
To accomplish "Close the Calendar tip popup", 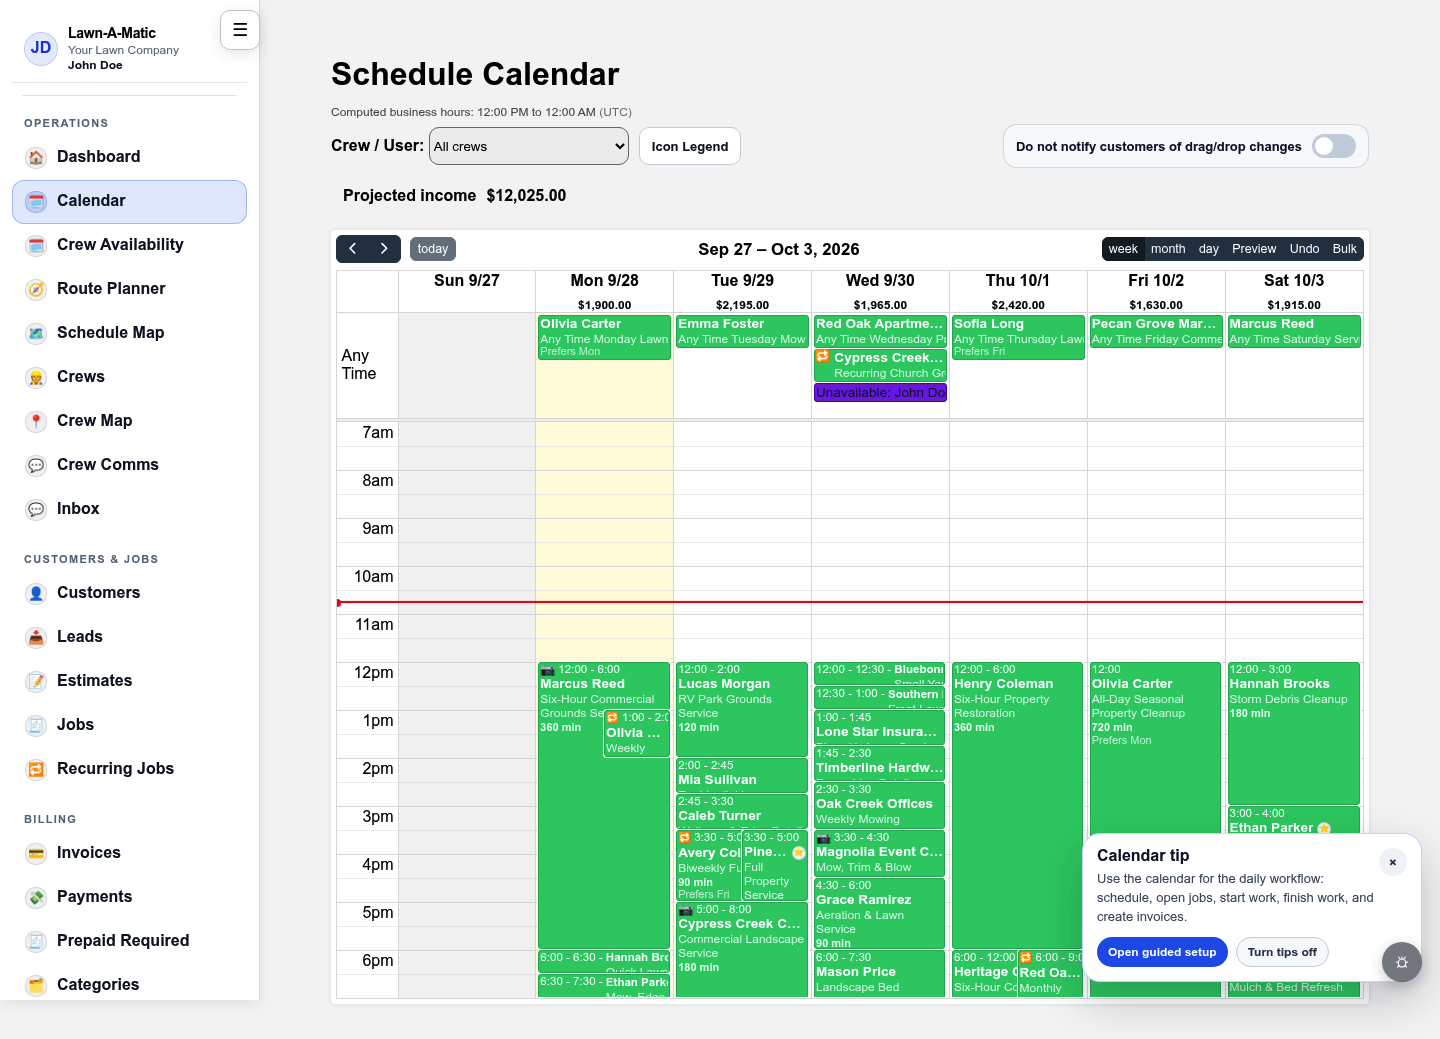I will [1393, 862].
